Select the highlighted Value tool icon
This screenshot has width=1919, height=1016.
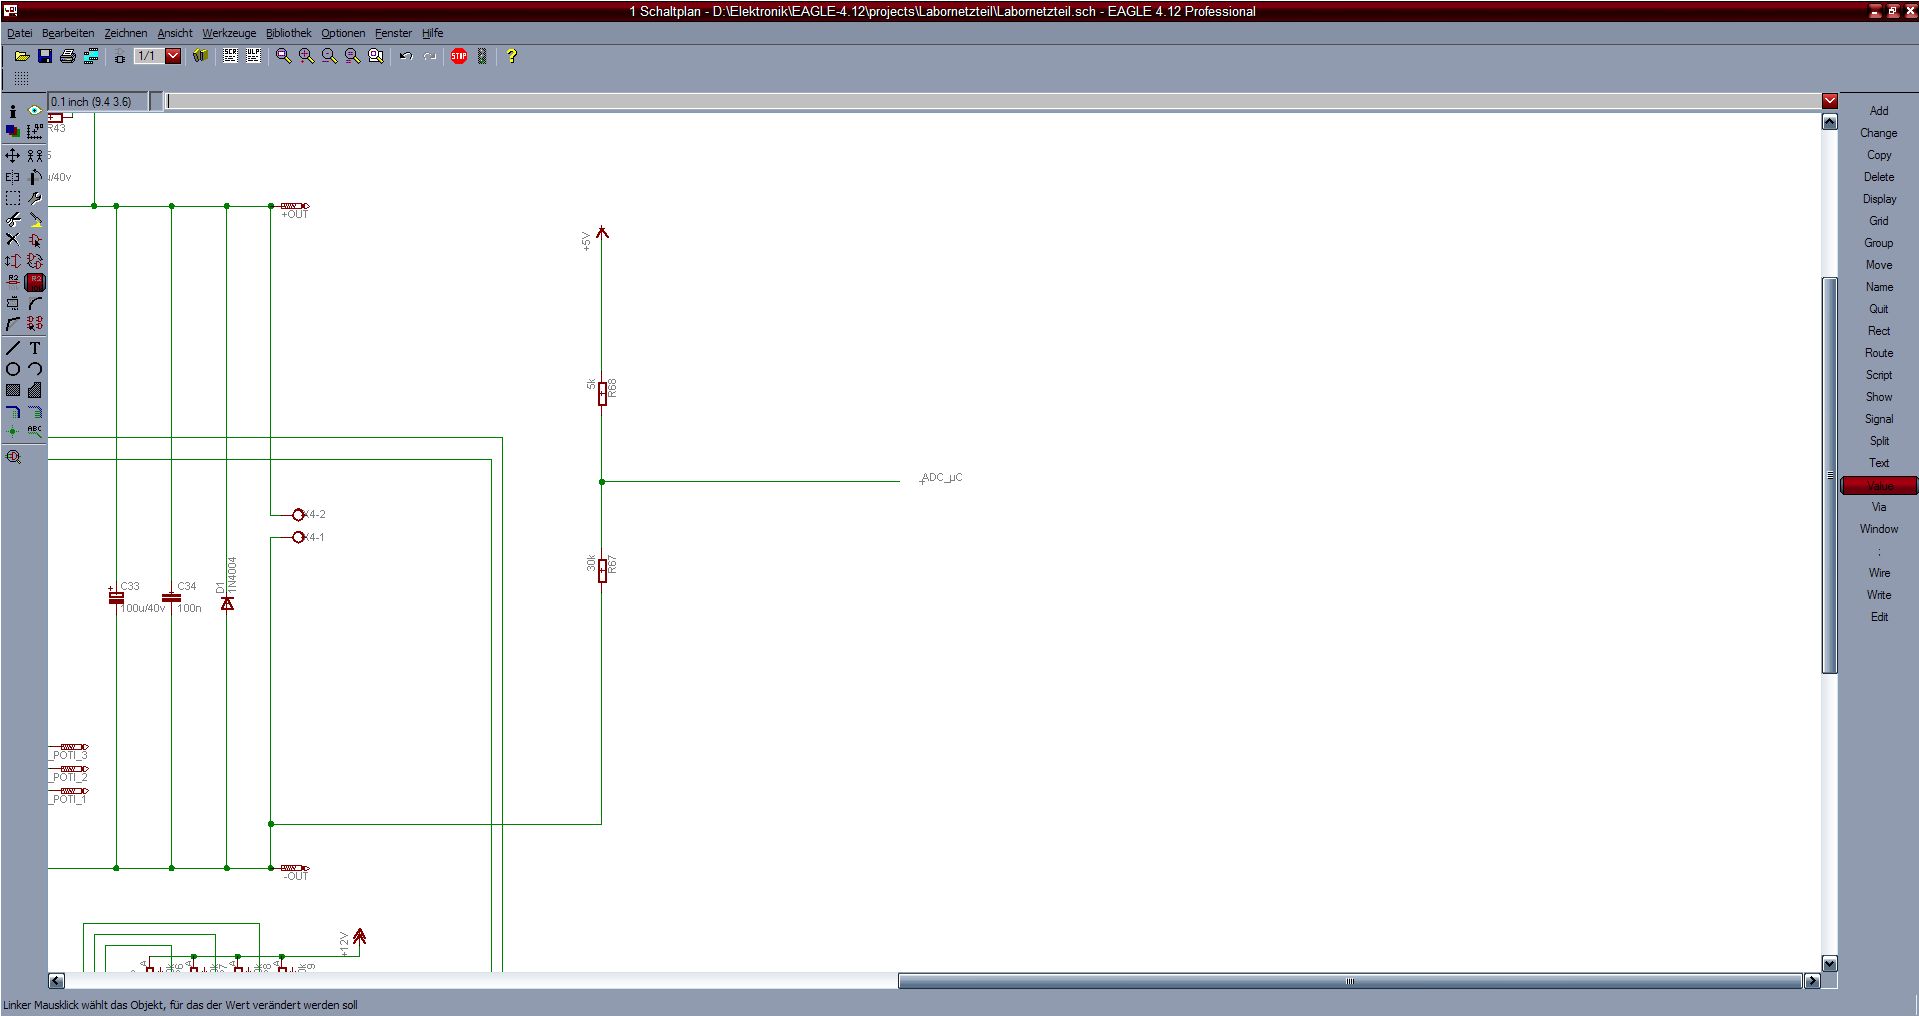click(x=35, y=282)
